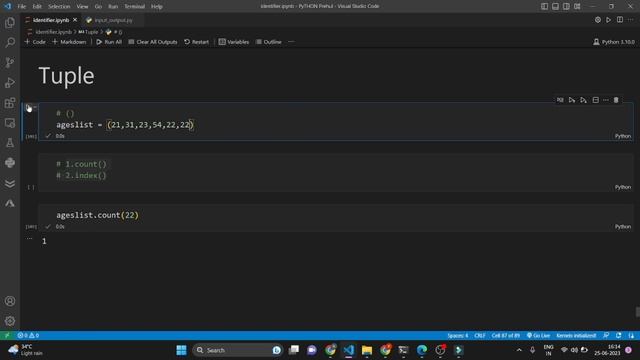Viewport: 640px width, 360px height.
Task: Open the Testing flask view
Action: pos(10,142)
